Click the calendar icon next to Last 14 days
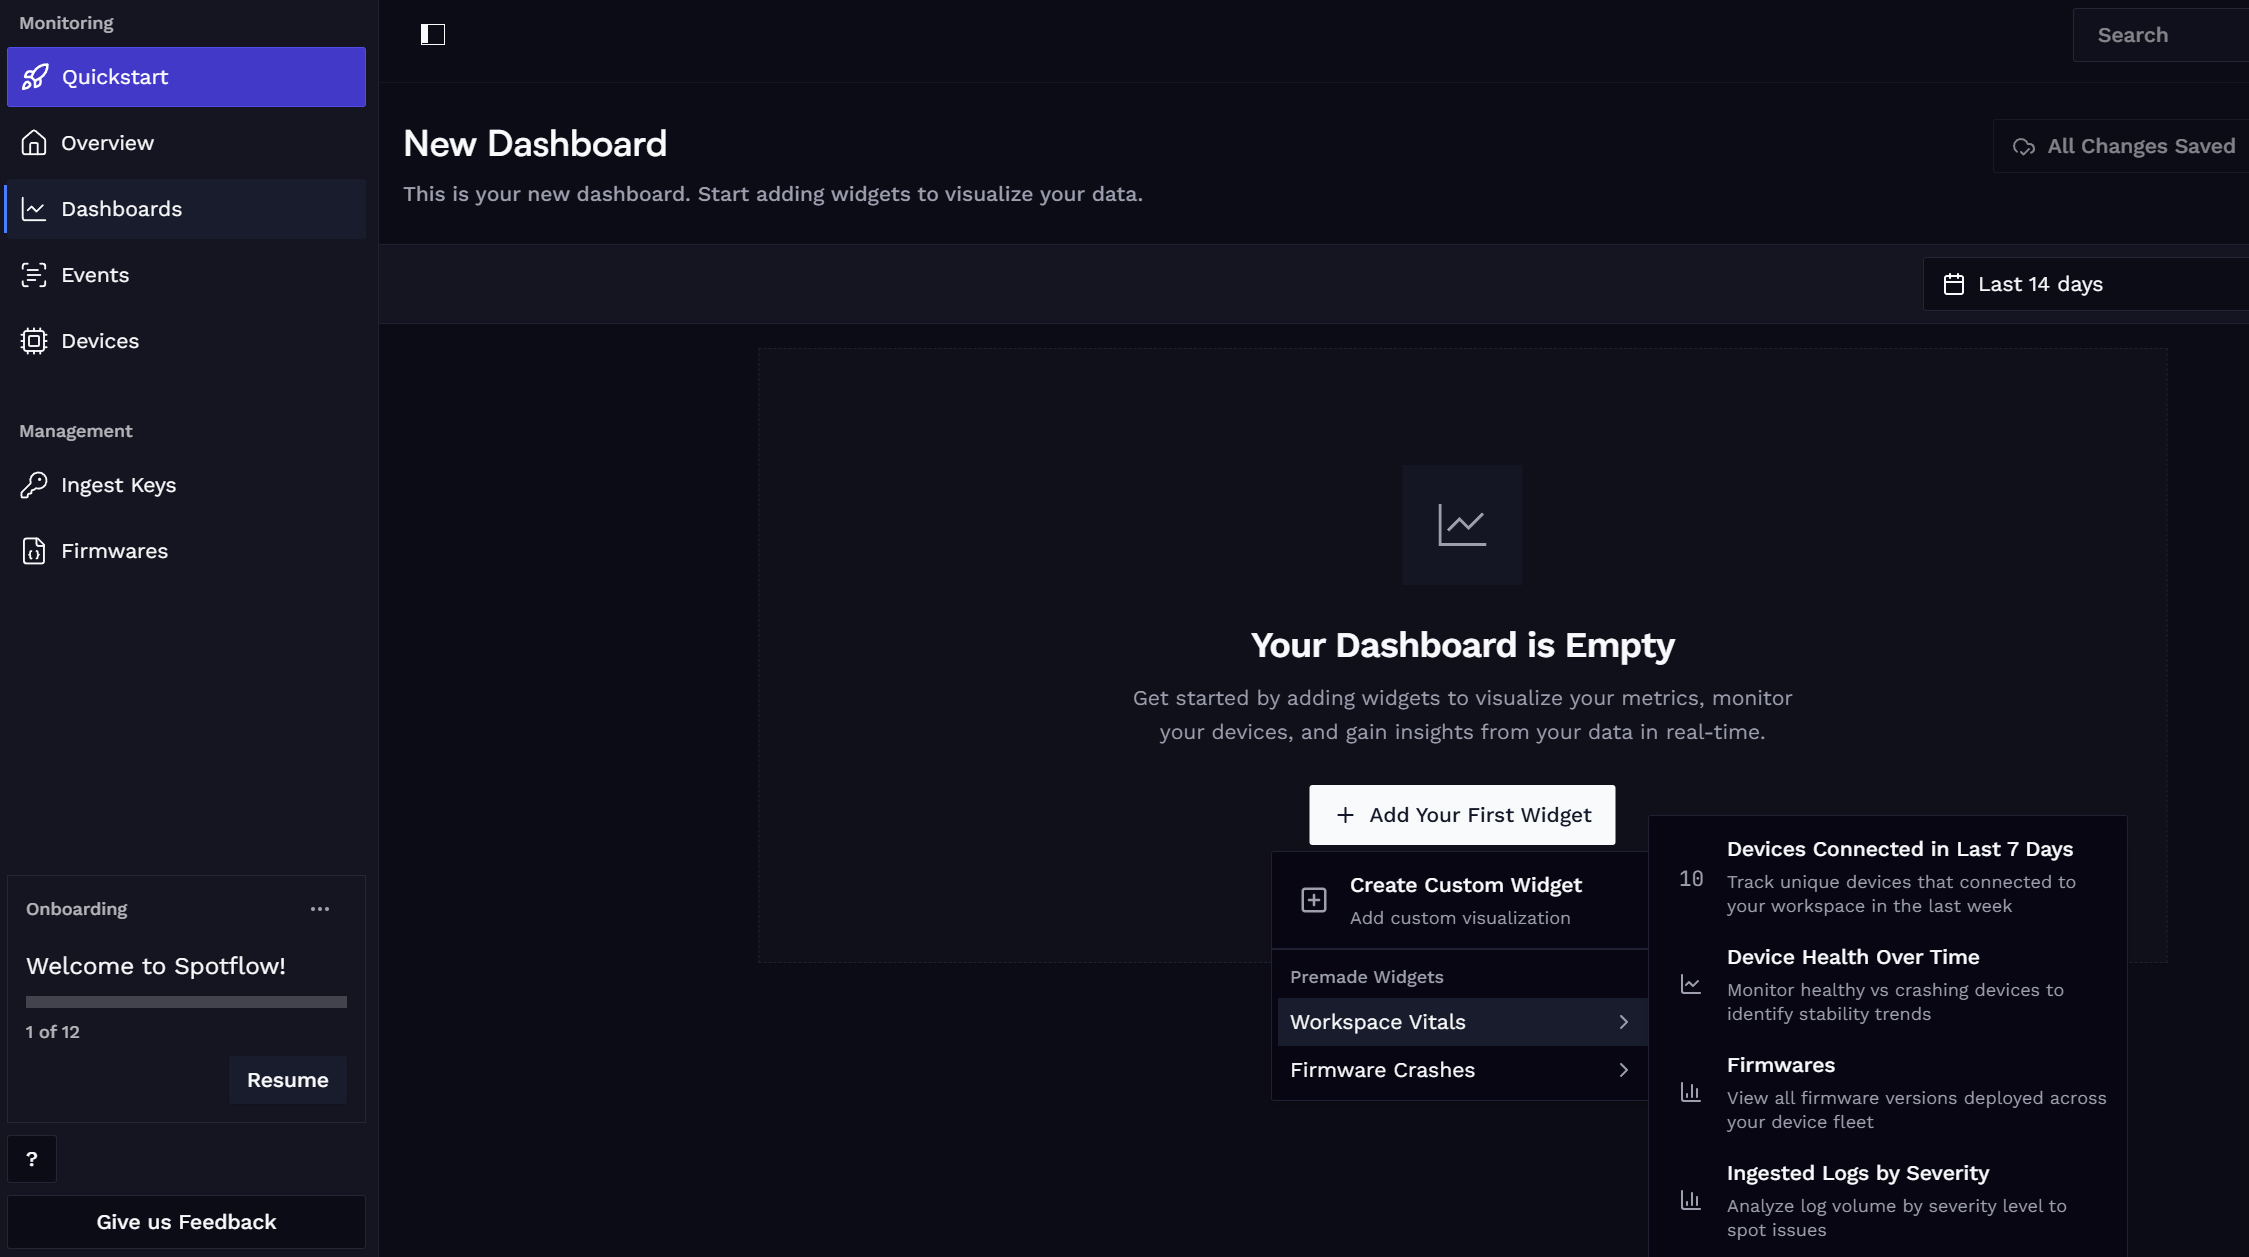The width and height of the screenshot is (2249, 1257). (x=1955, y=283)
